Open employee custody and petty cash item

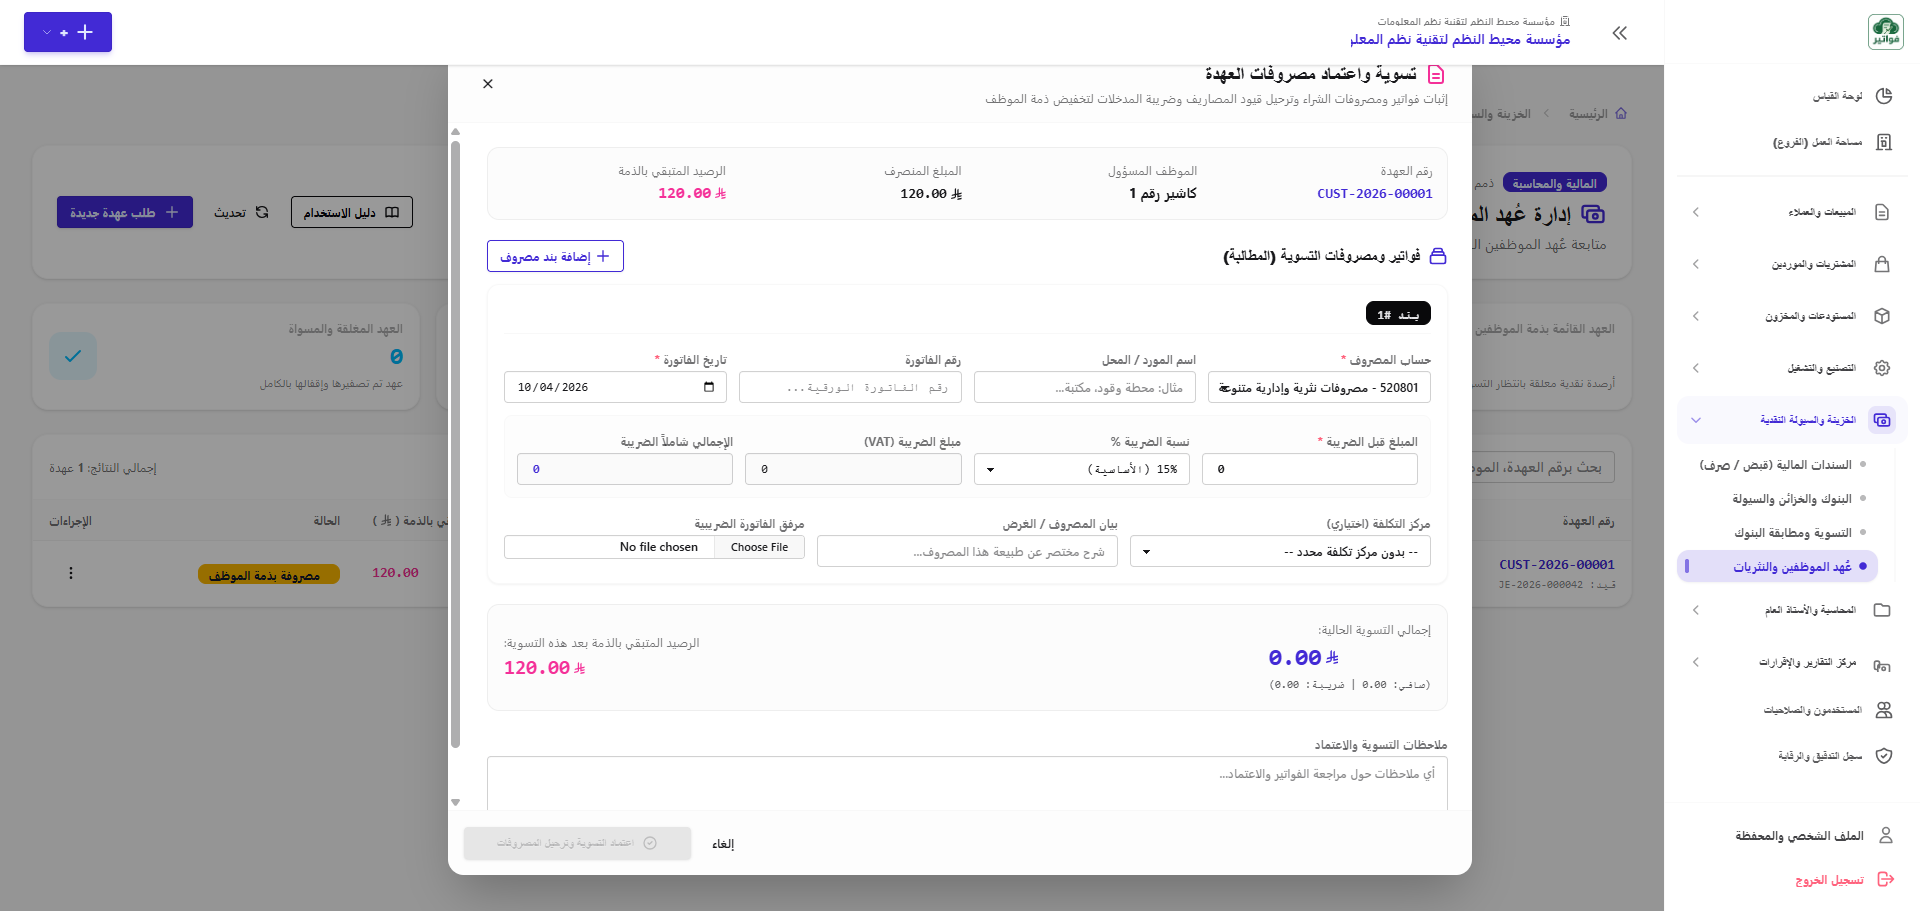click(x=1778, y=567)
